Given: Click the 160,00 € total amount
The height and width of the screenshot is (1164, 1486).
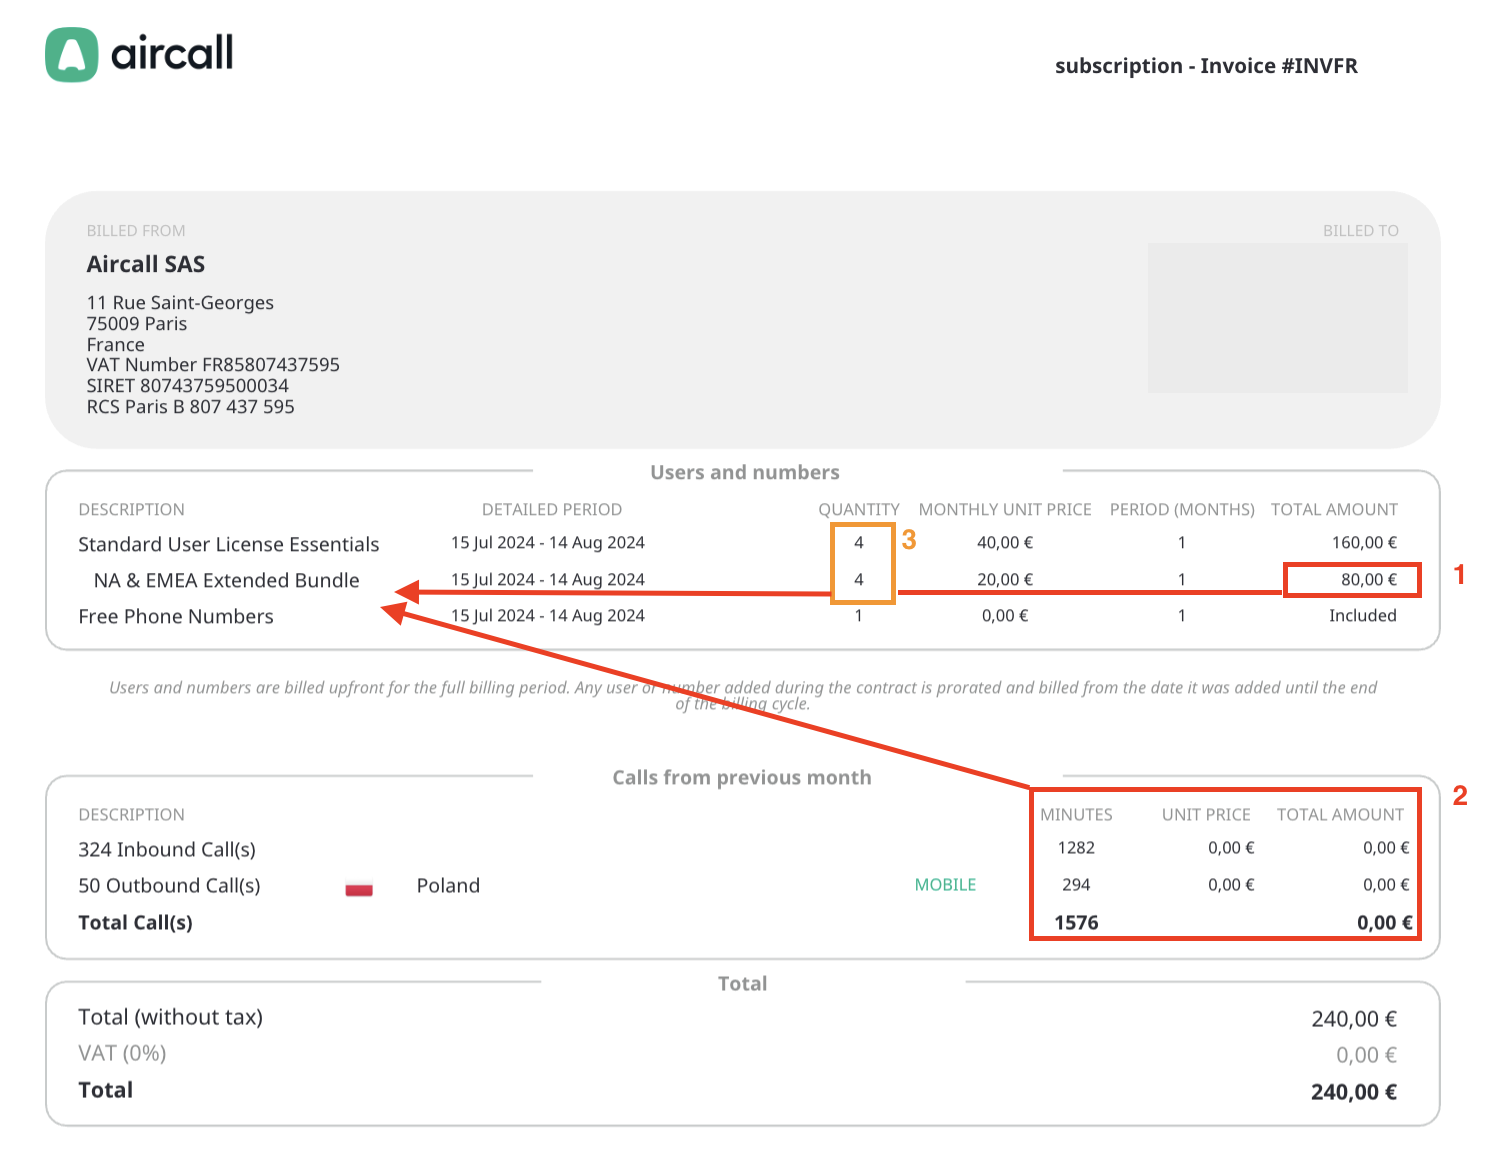Looking at the screenshot, I should [x=1364, y=543].
